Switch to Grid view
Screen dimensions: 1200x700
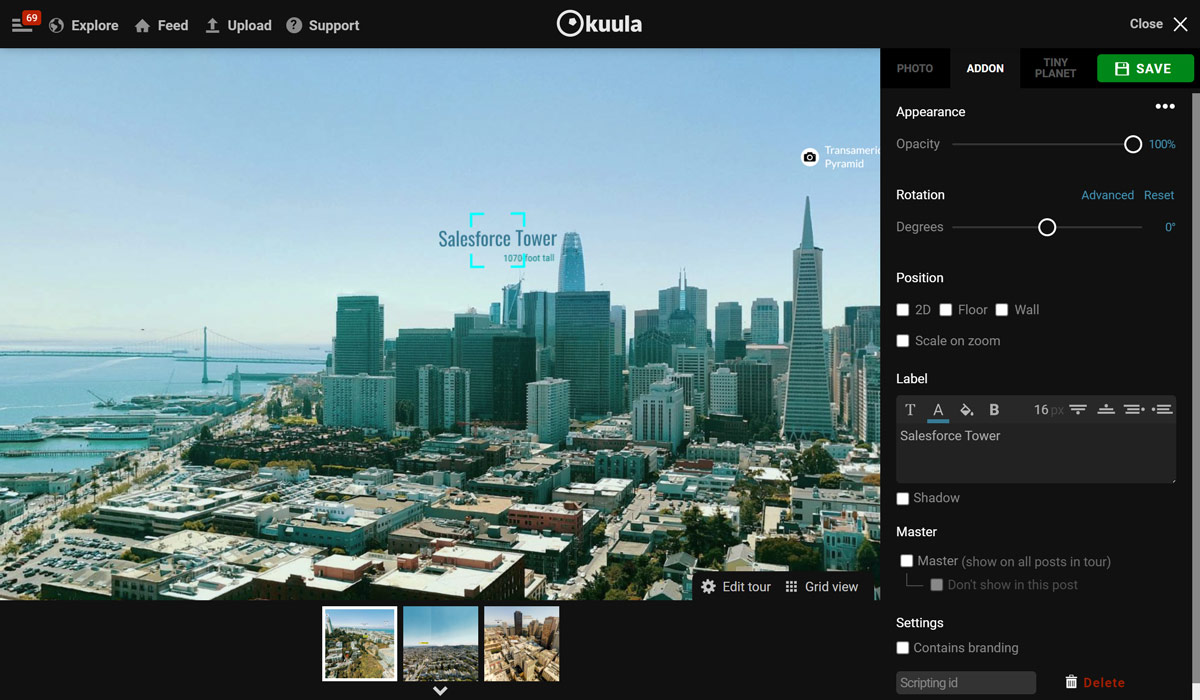[x=821, y=587]
